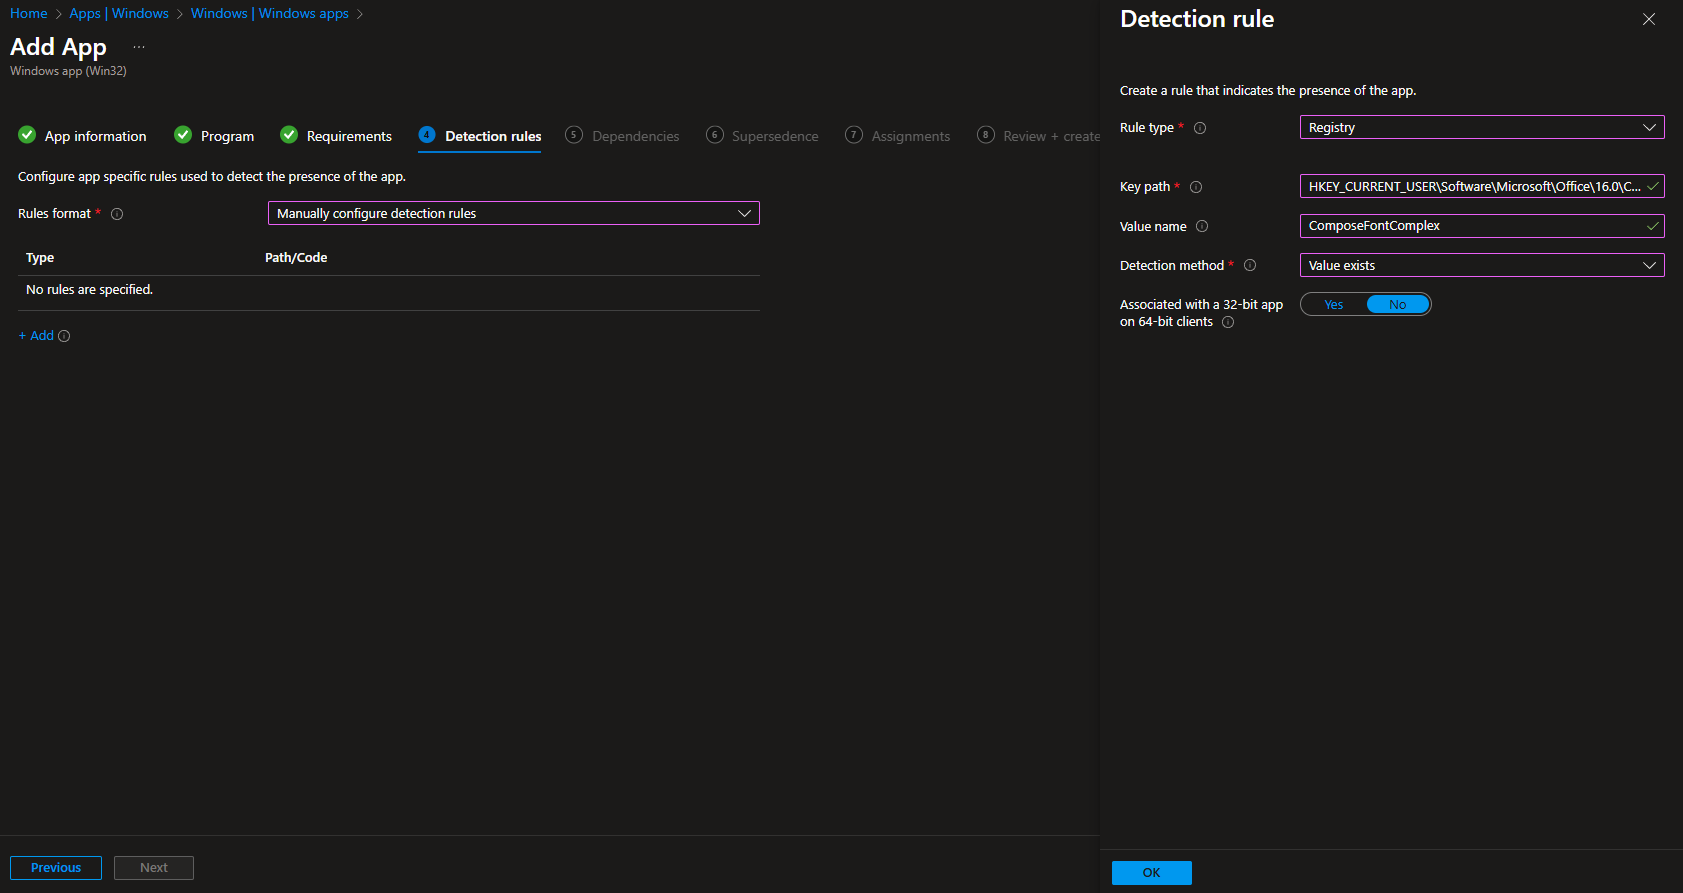Click the + Add rule link

click(36, 336)
